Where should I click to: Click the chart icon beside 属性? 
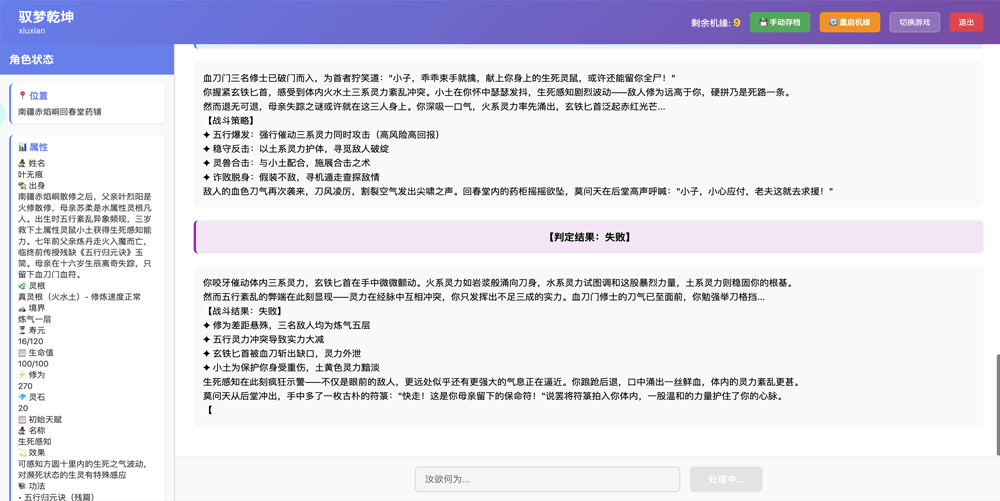point(22,147)
